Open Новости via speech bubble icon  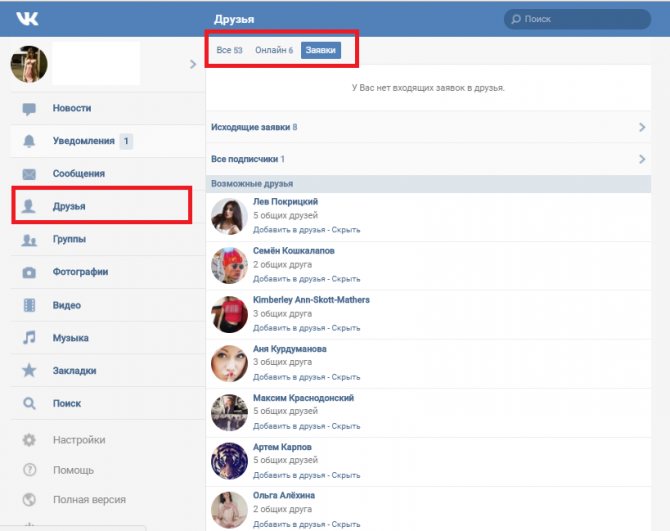(29, 109)
